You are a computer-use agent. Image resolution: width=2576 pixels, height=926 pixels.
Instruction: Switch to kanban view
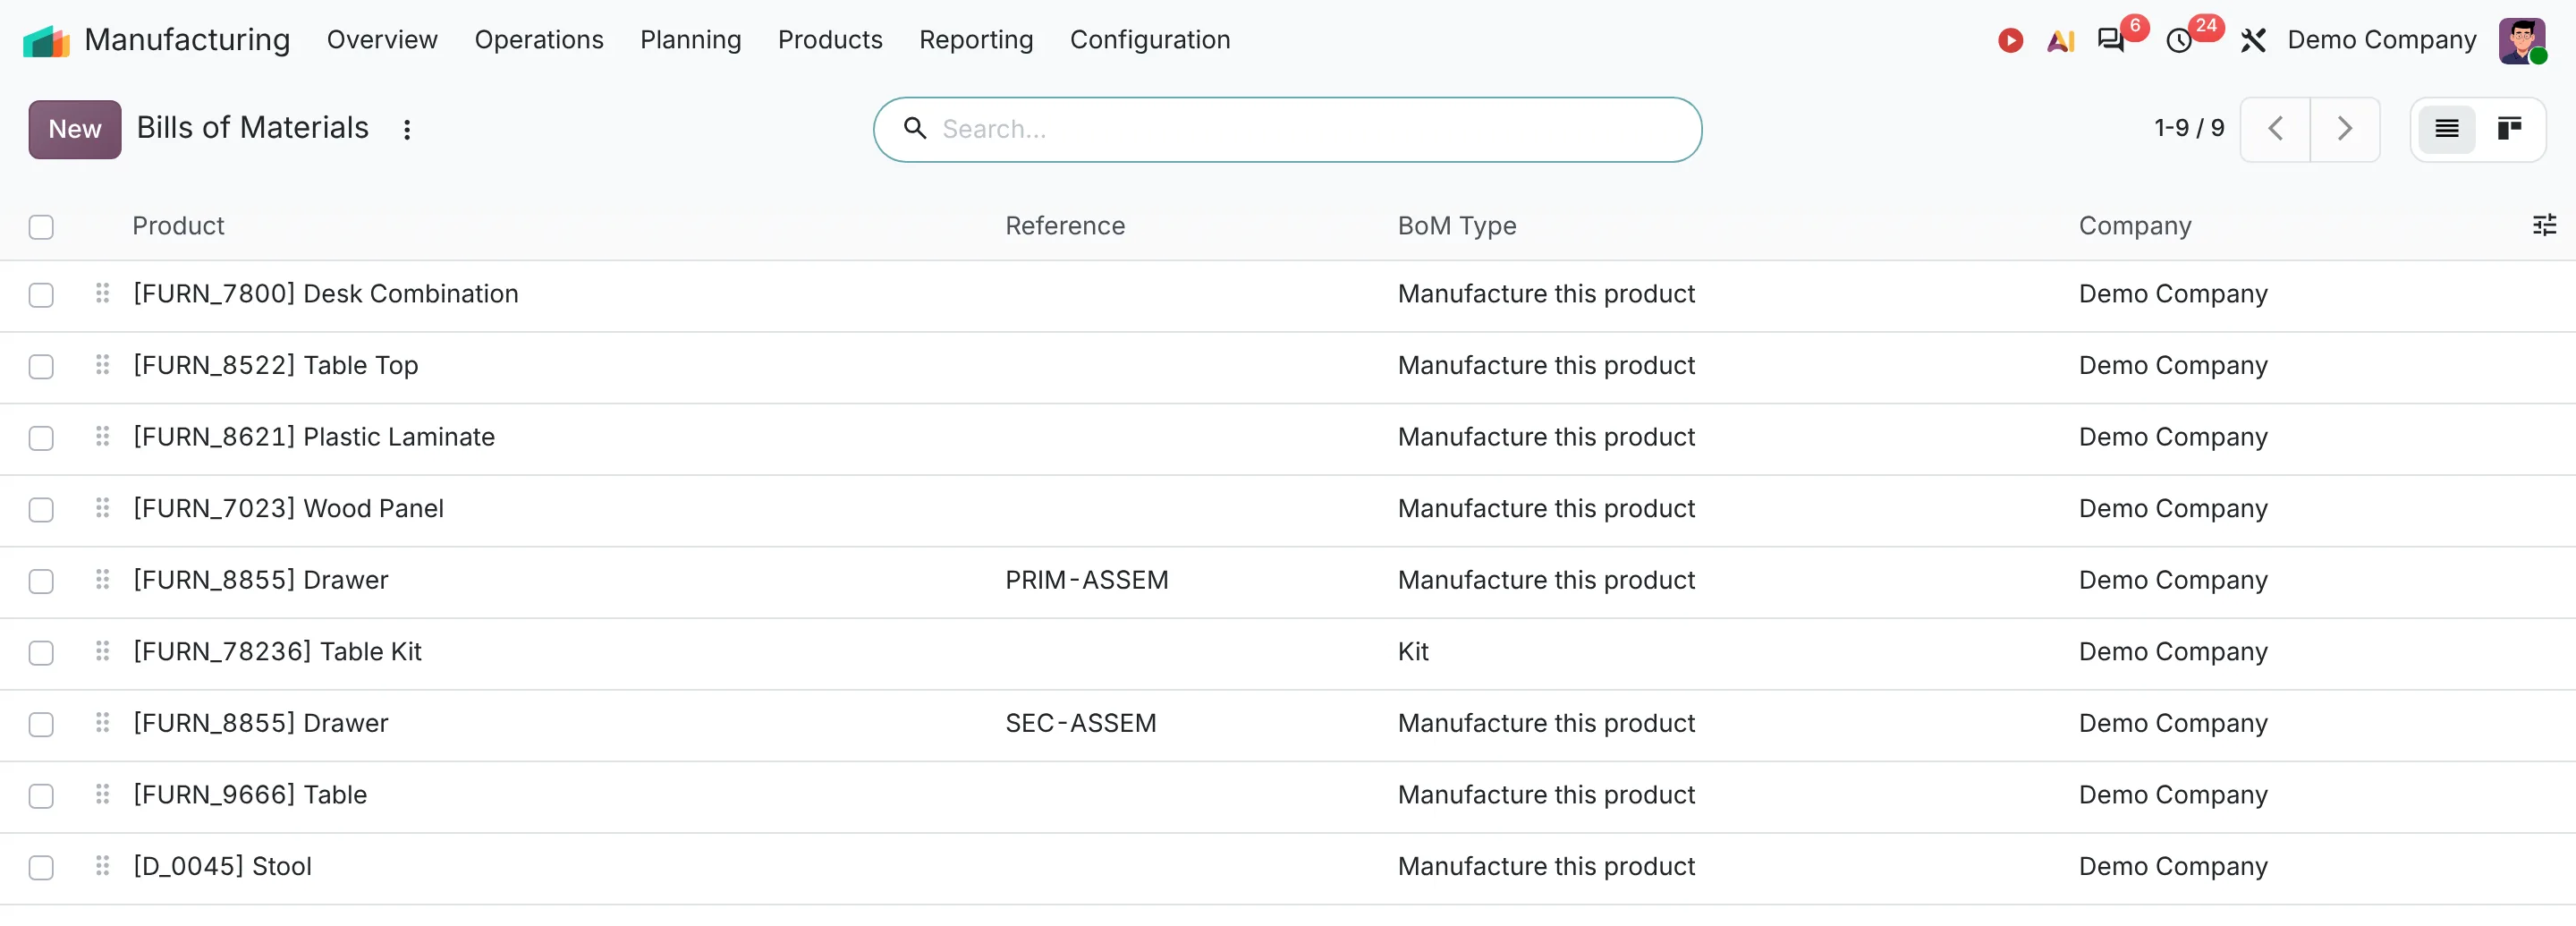click(x=2509, y=129)
